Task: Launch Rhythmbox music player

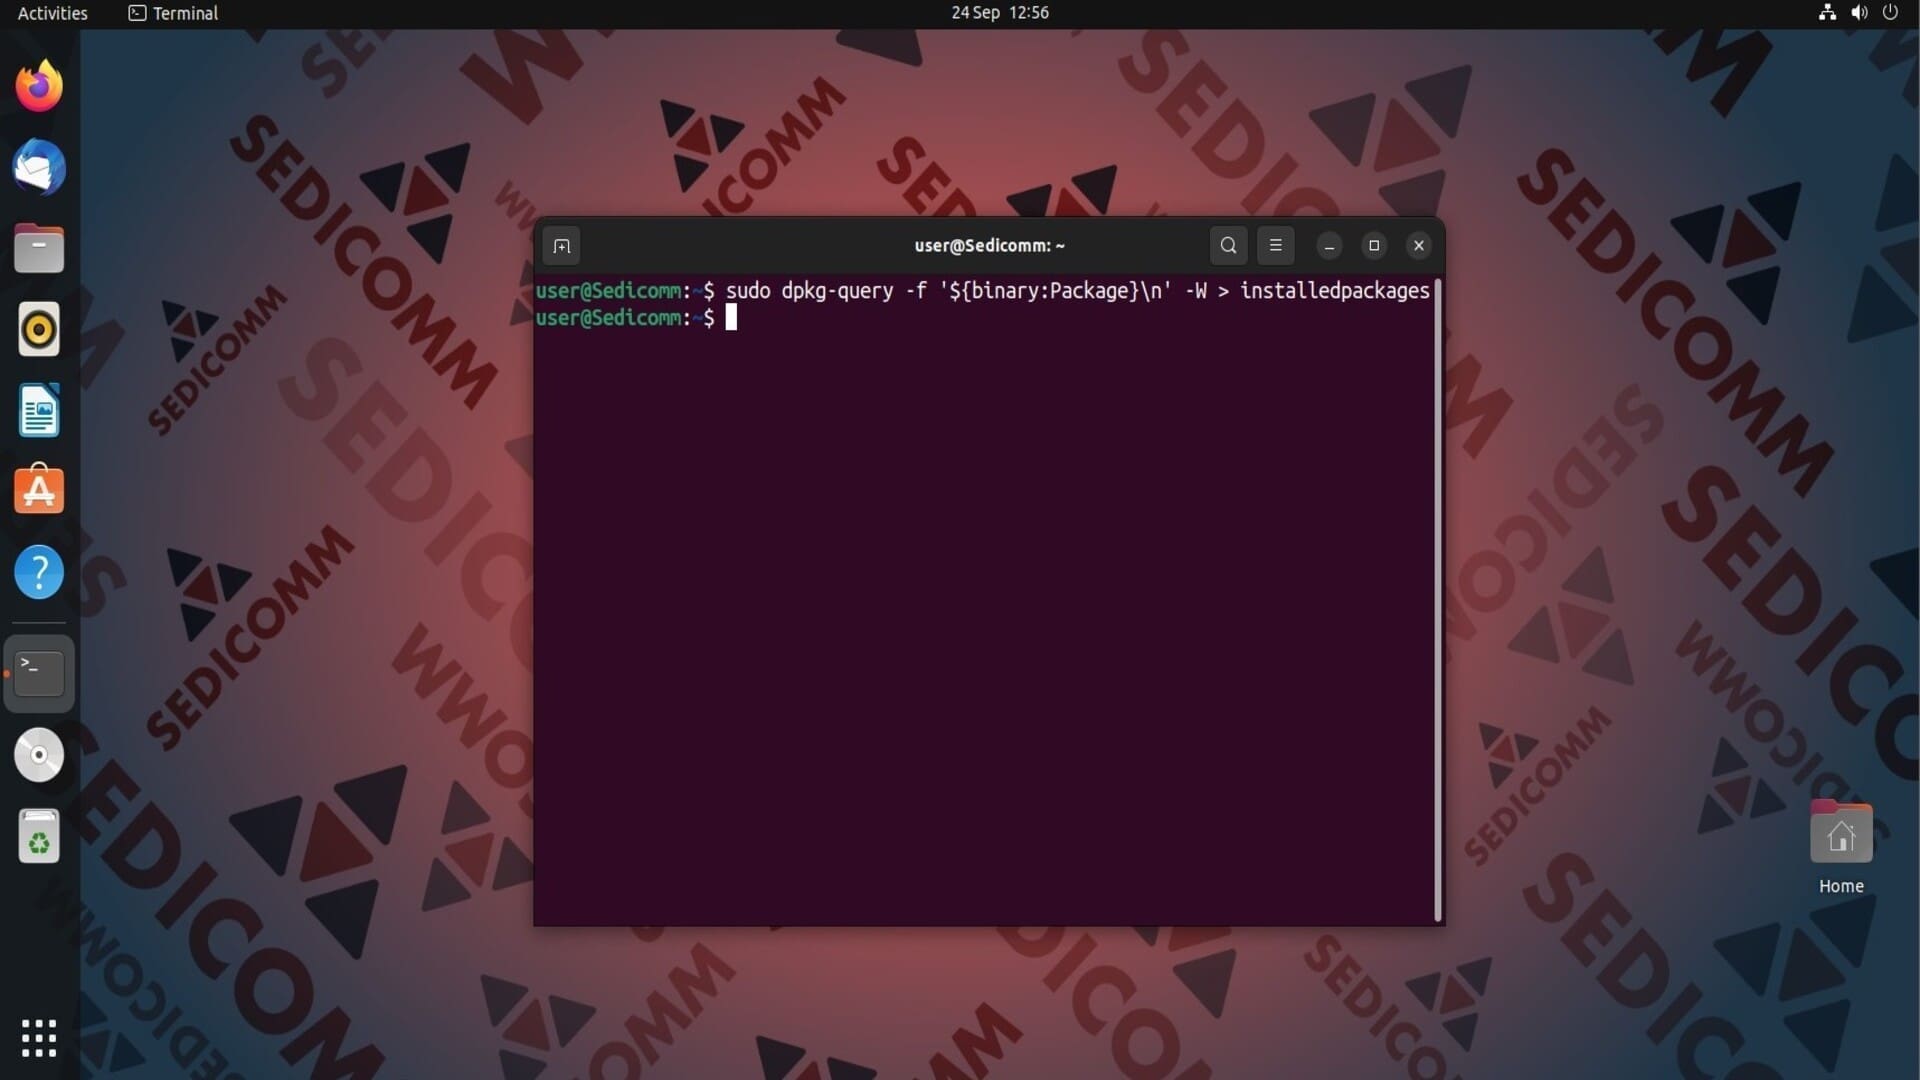Action: point(39,329)
